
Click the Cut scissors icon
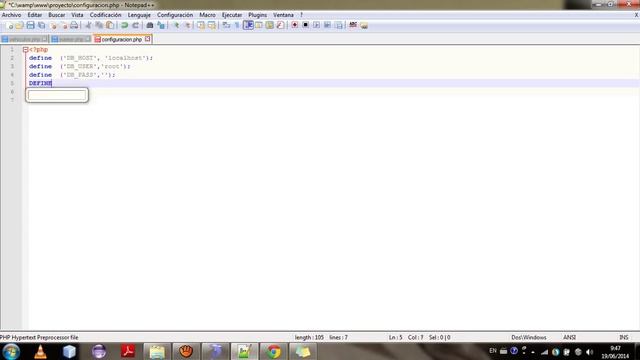88,25
